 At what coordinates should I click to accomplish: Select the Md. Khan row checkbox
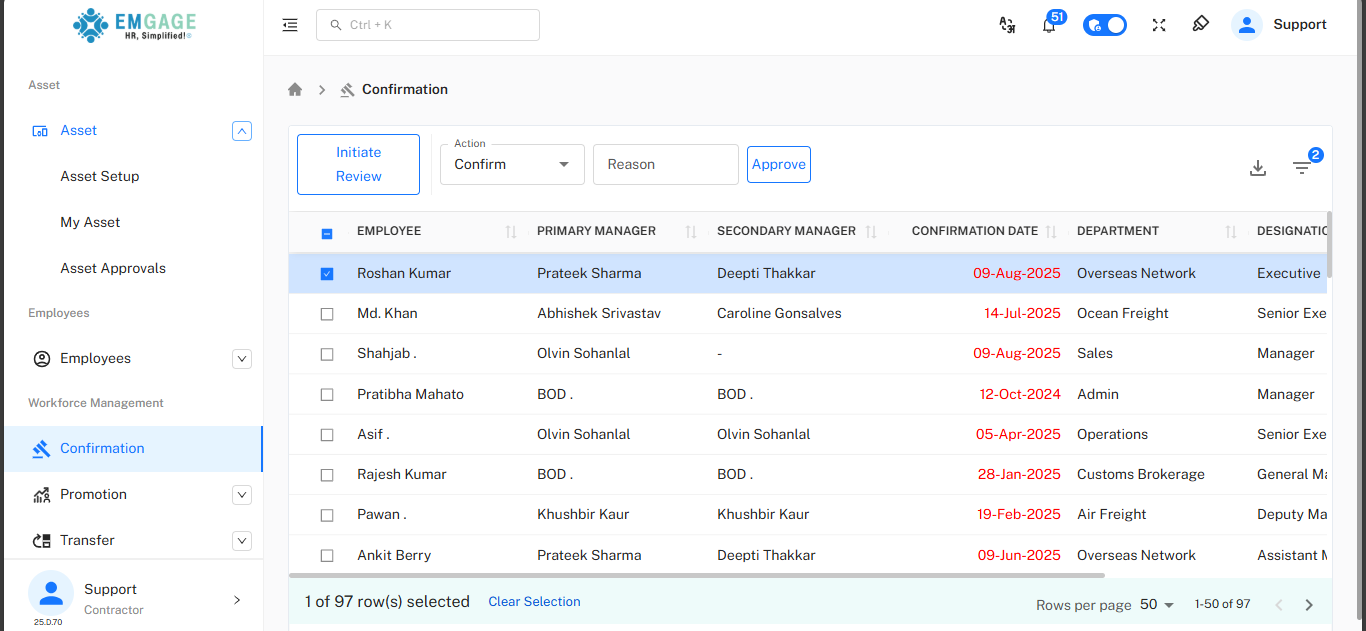327,314
